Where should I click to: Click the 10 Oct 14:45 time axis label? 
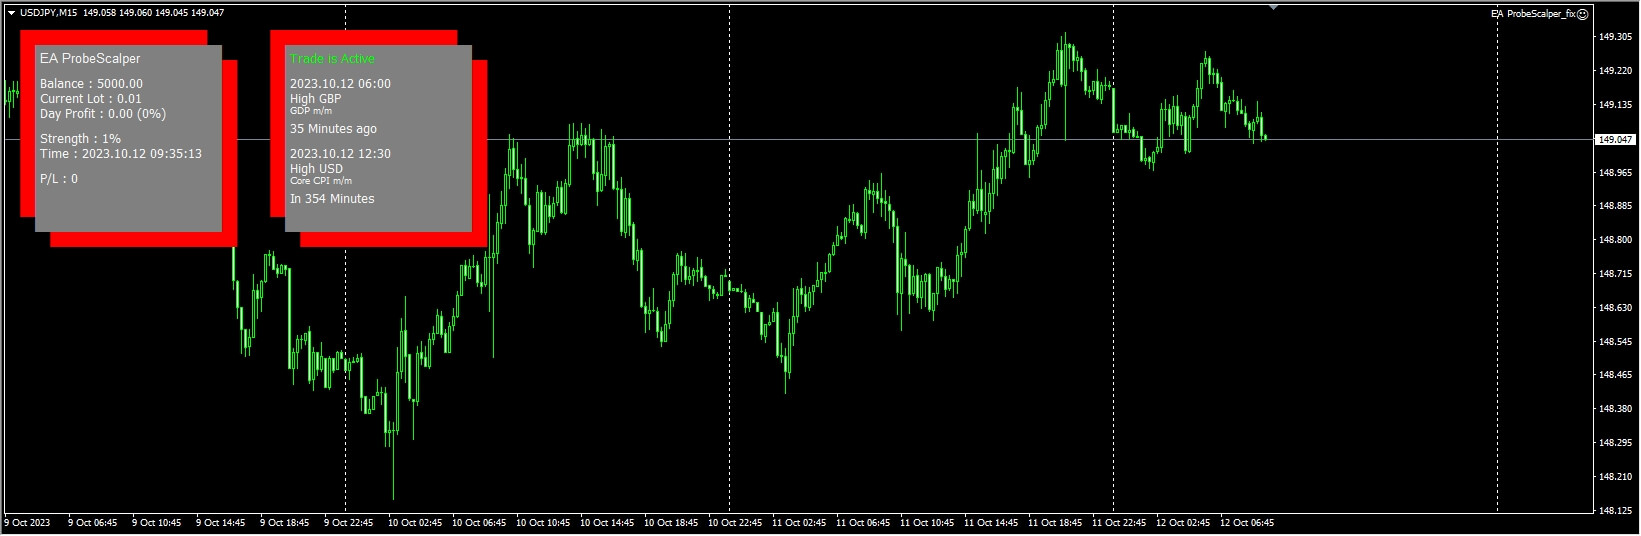point(607,523)
